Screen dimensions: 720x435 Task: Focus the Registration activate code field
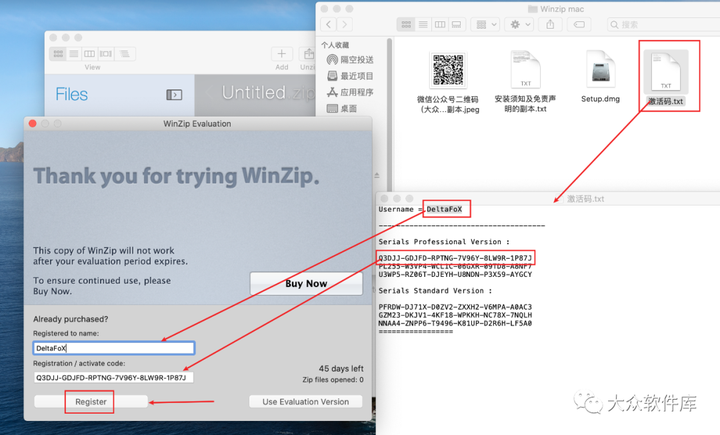click(x=113, y=378)
